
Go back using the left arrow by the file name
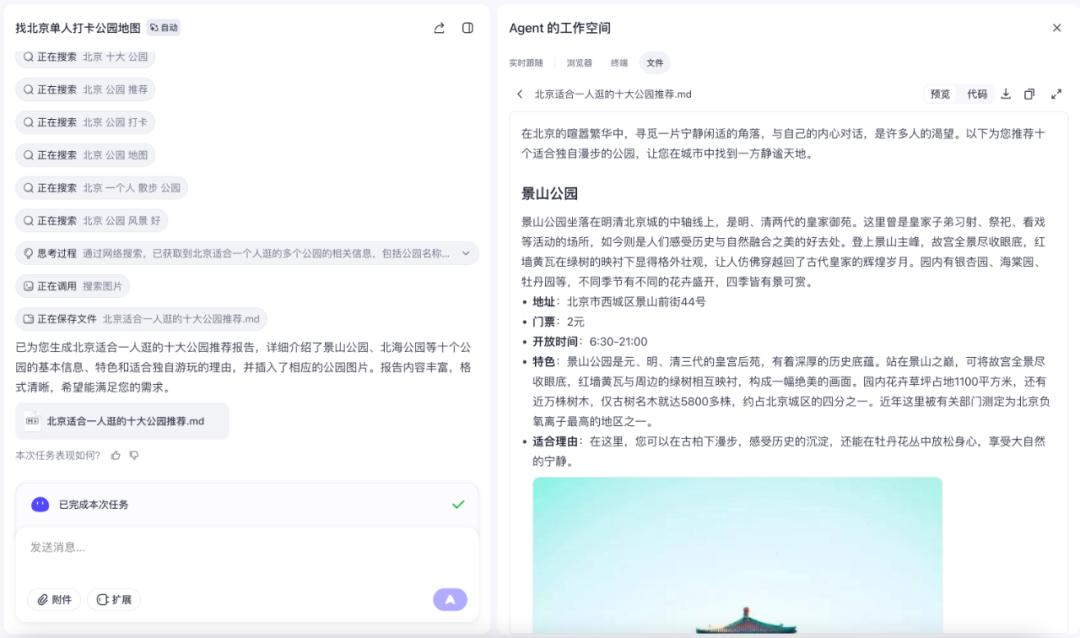coord(520,94)
